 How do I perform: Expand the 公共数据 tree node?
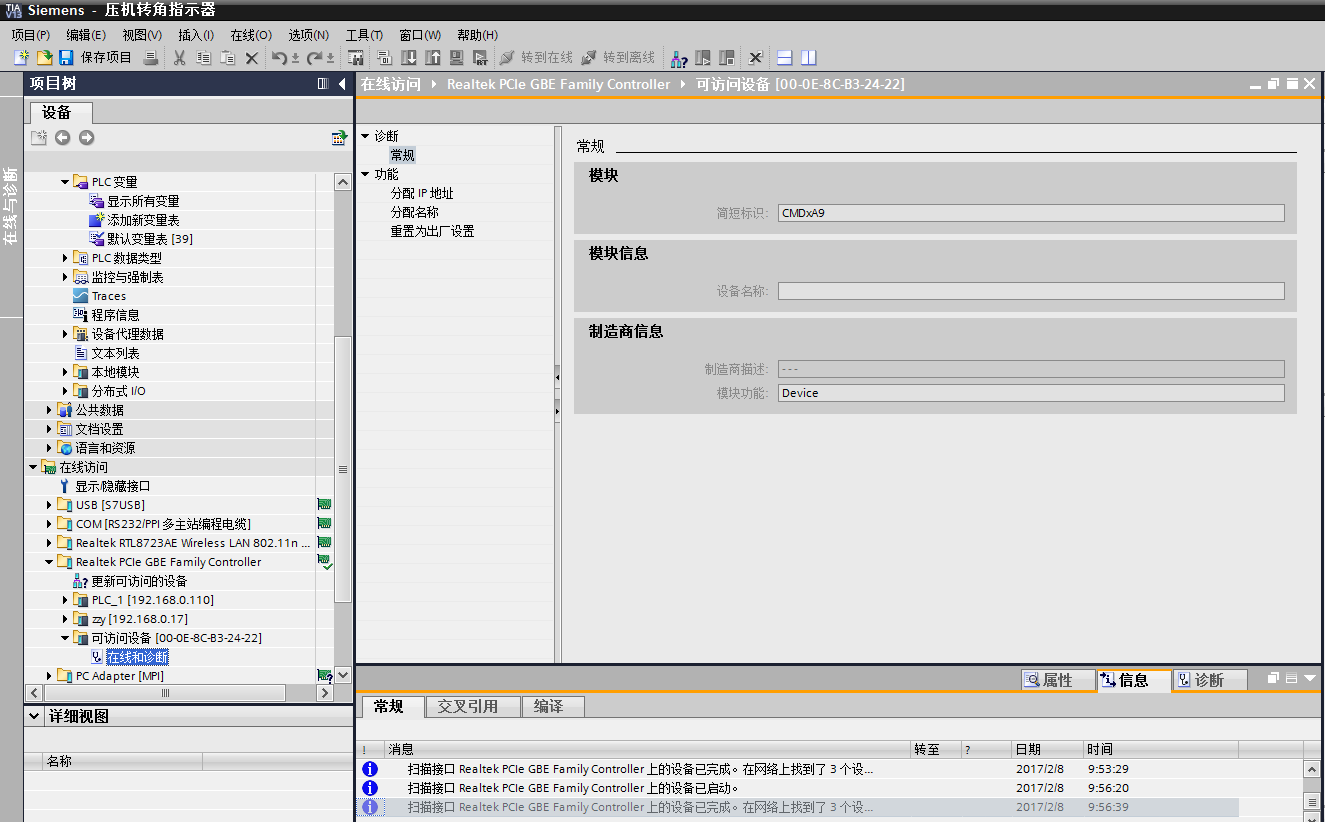click(x=50, y=410)
